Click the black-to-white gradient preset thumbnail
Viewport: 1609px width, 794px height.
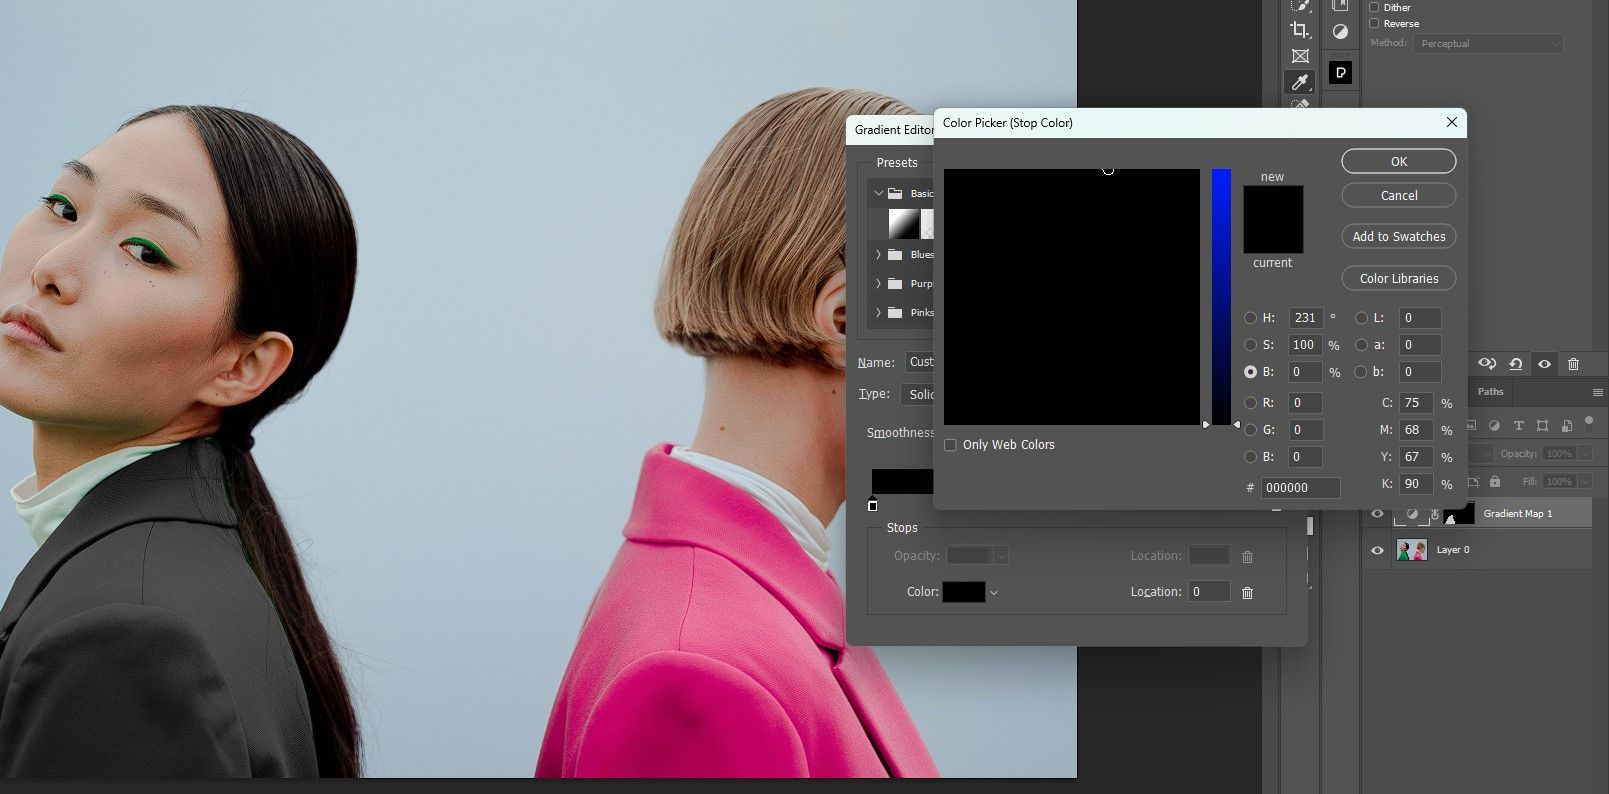coord(903,224)
